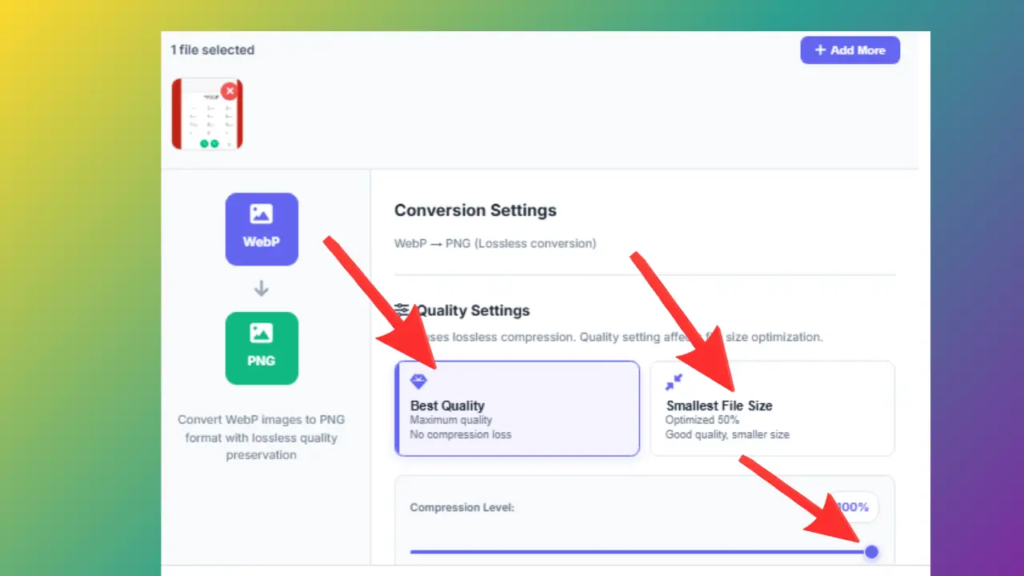Click the 'Good quality, smaller size' text
The image size is (1024, 576).
pos(728,435)
